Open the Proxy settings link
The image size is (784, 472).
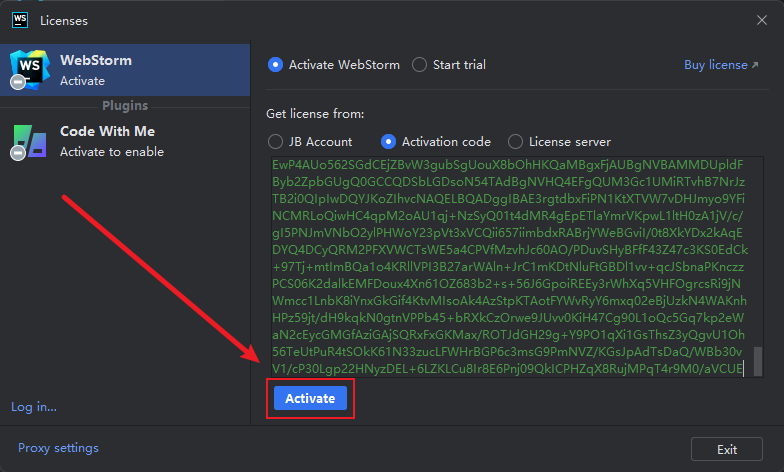click(x=58, y=448)
